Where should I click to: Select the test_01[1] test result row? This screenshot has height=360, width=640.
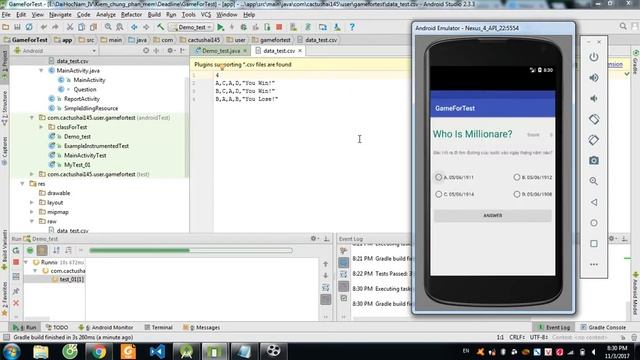click(x=55, y=280)
